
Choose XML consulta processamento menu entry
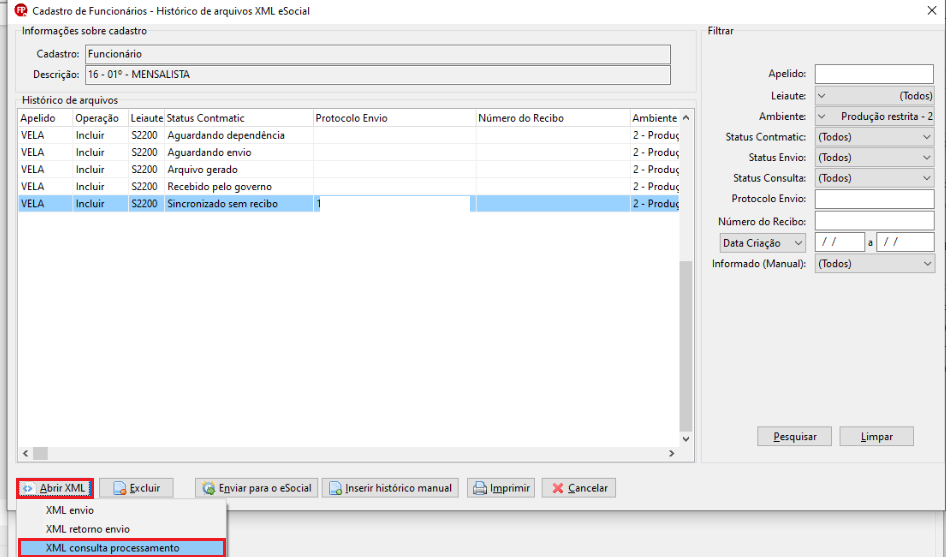click(122, 548)
